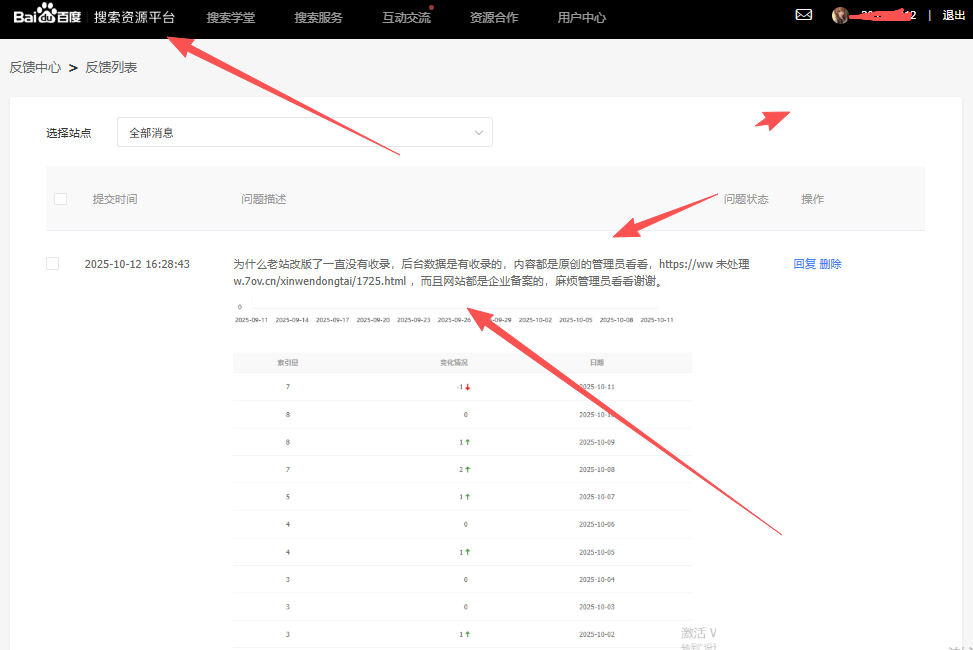Screen dimensions: 973x650
Task: Click the red down-arrow next to -1 change
Action: click(466, 386)
